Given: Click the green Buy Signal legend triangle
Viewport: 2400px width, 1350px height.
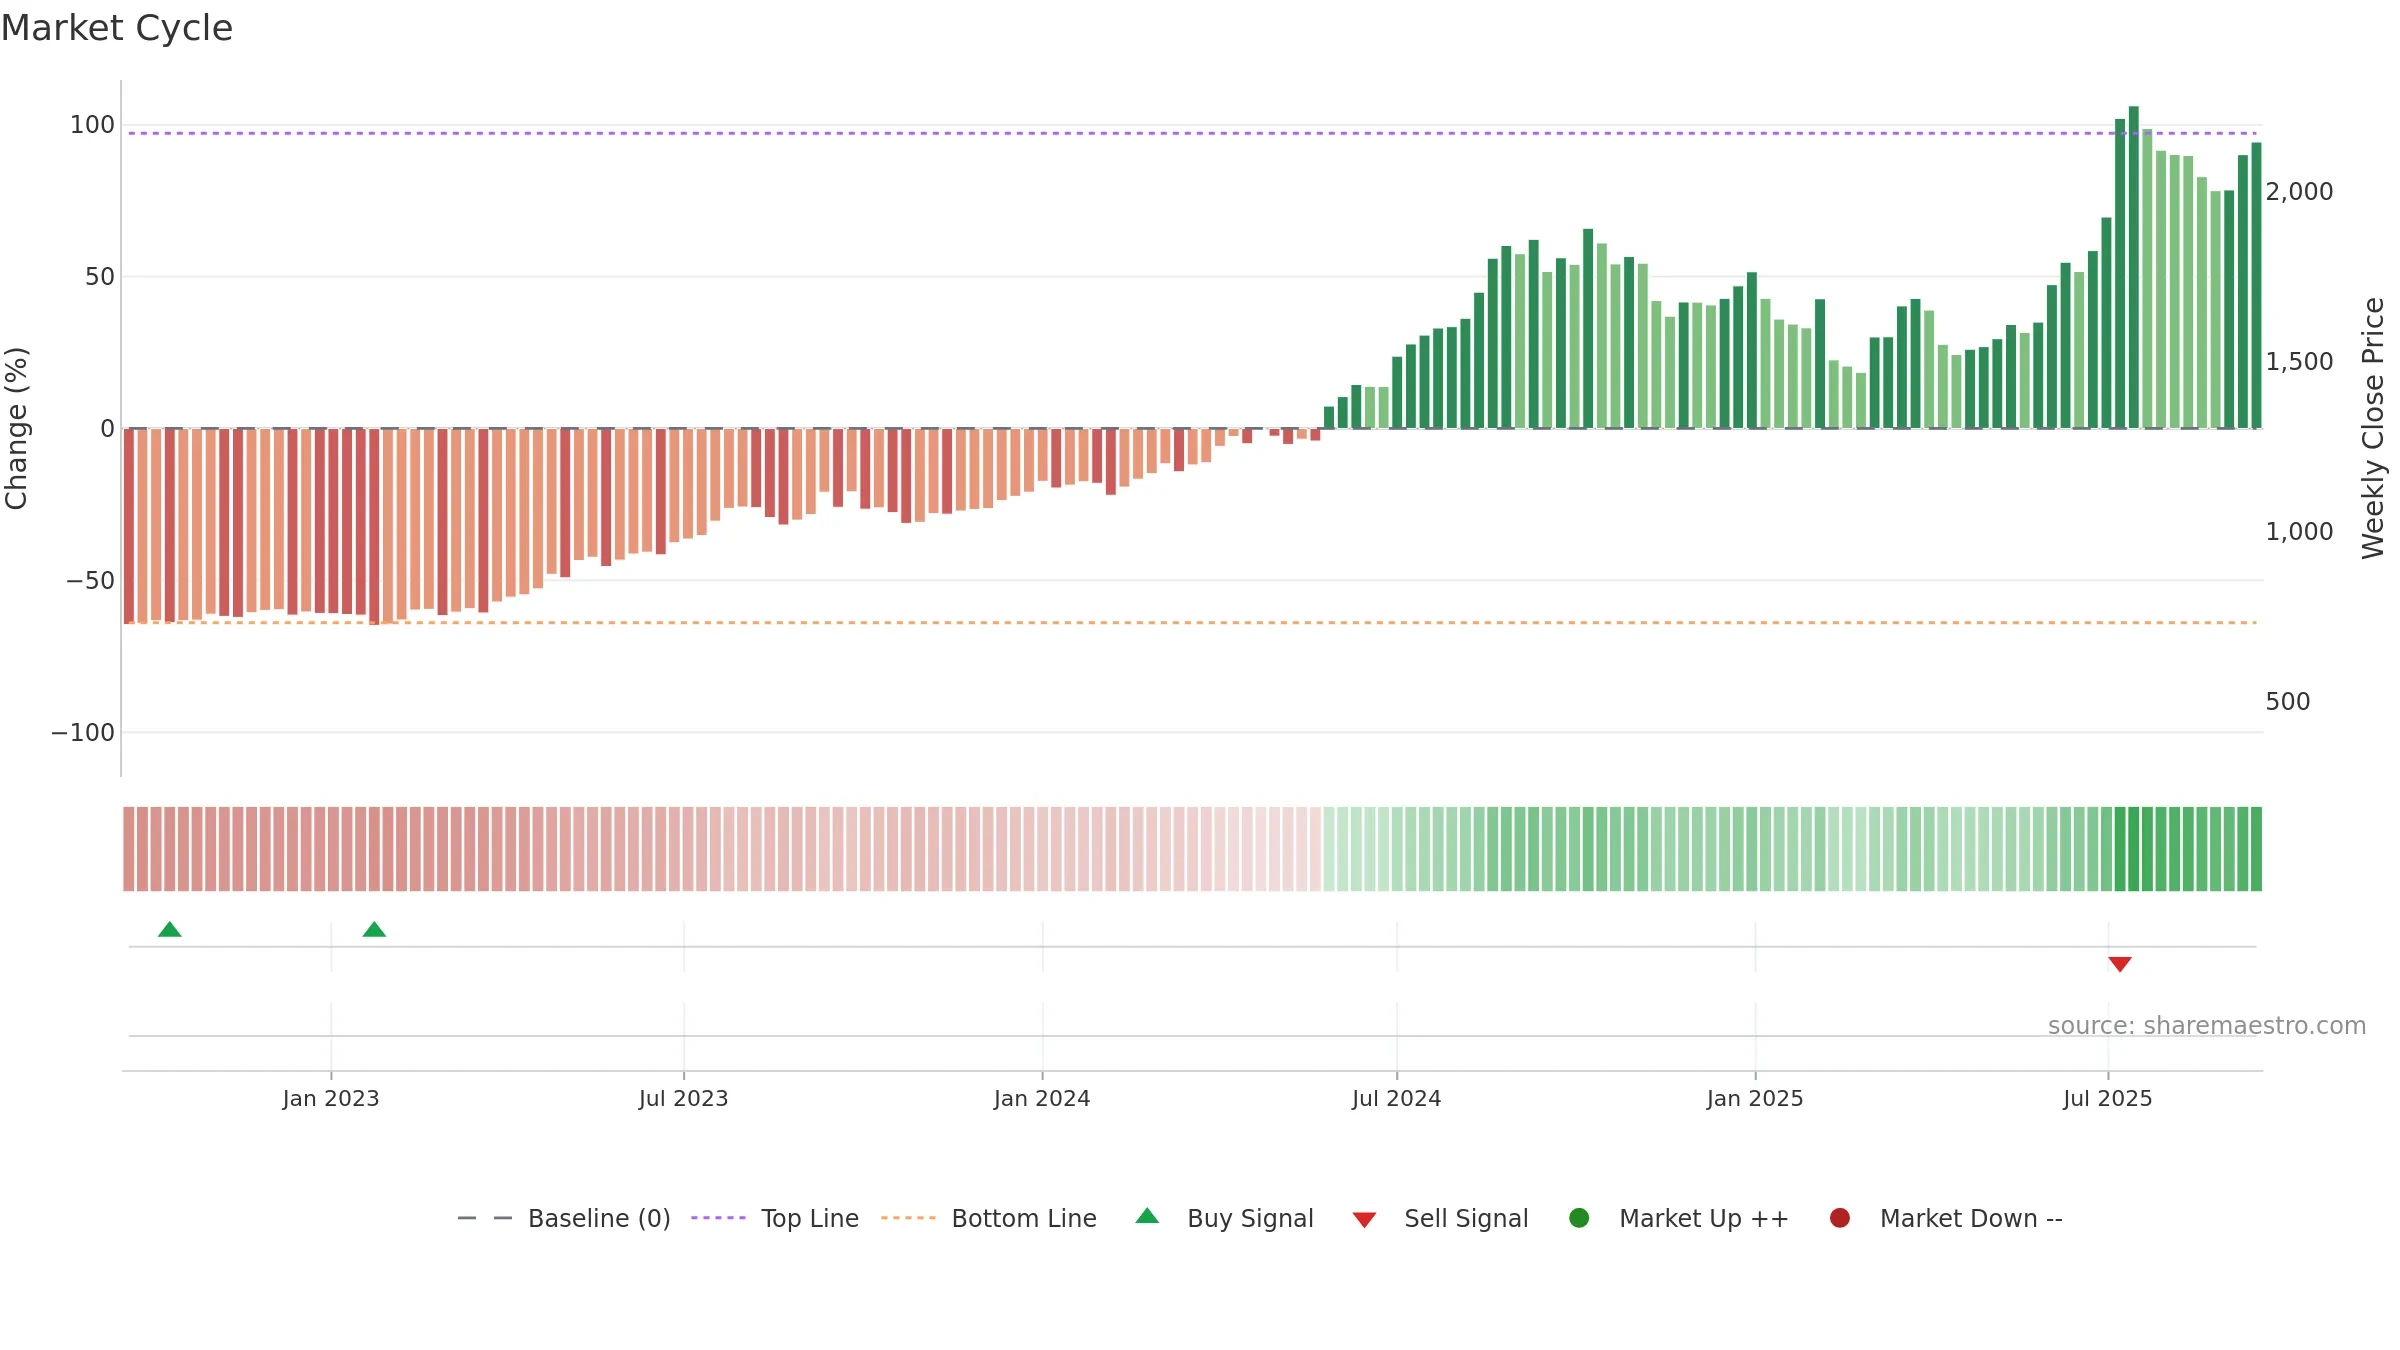Looking at the screenshot, I should (x=1147, y=1216).
